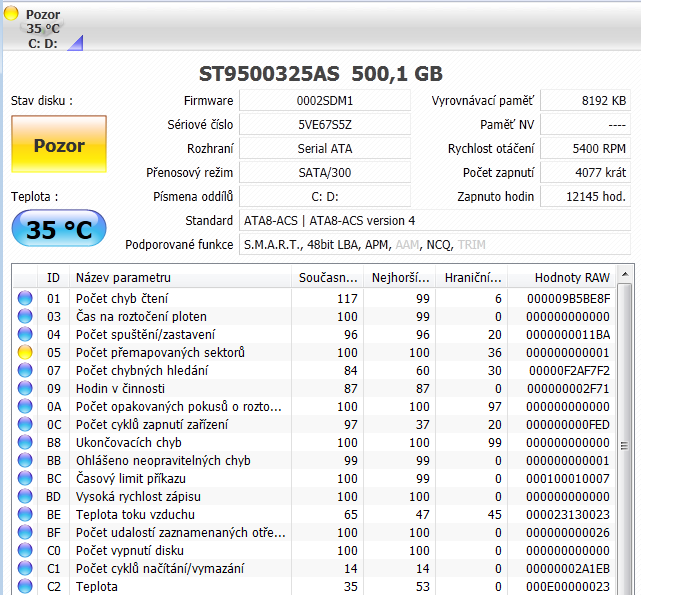Click the scrollbar up arrow of SMART table

click(x=625, y=275)
